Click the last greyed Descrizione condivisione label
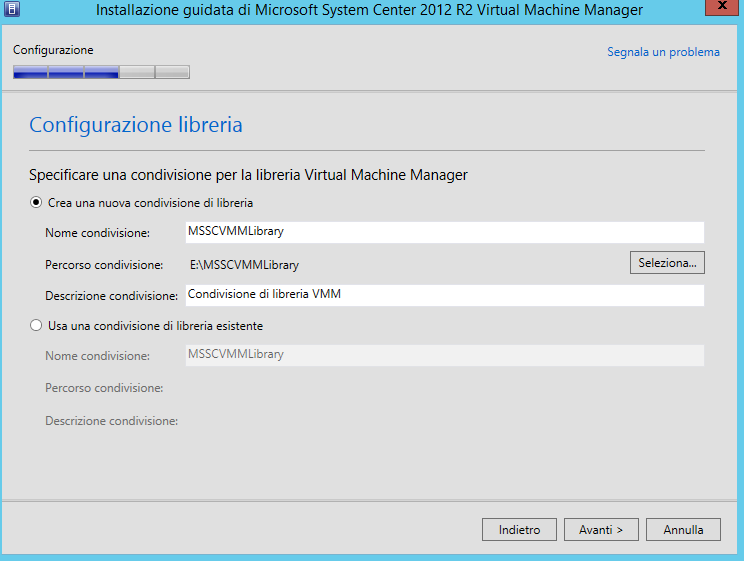Screen dimensions: 744x561 tap(111, 421)
